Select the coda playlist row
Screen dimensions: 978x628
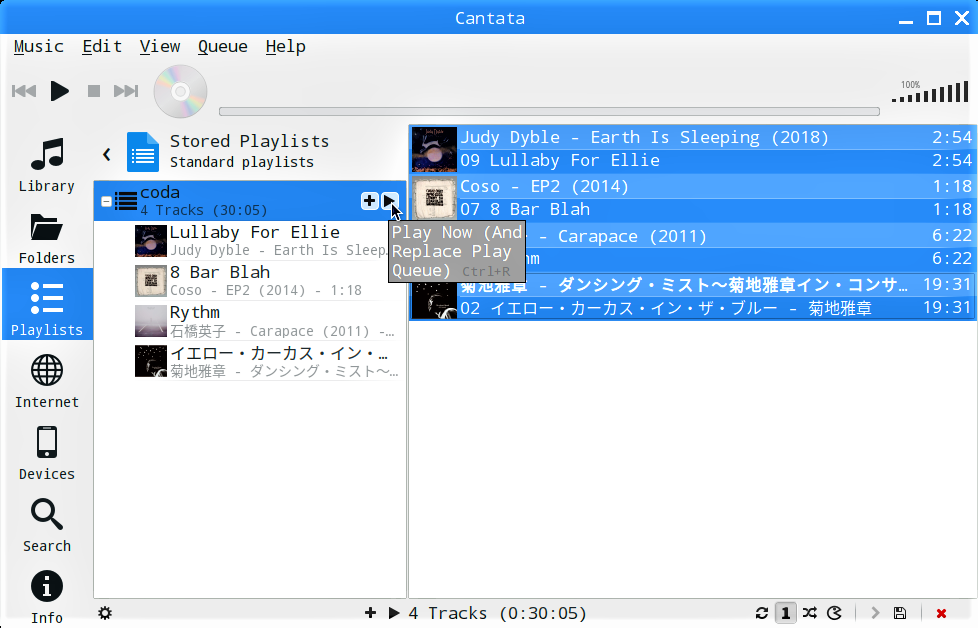point(250,201)
